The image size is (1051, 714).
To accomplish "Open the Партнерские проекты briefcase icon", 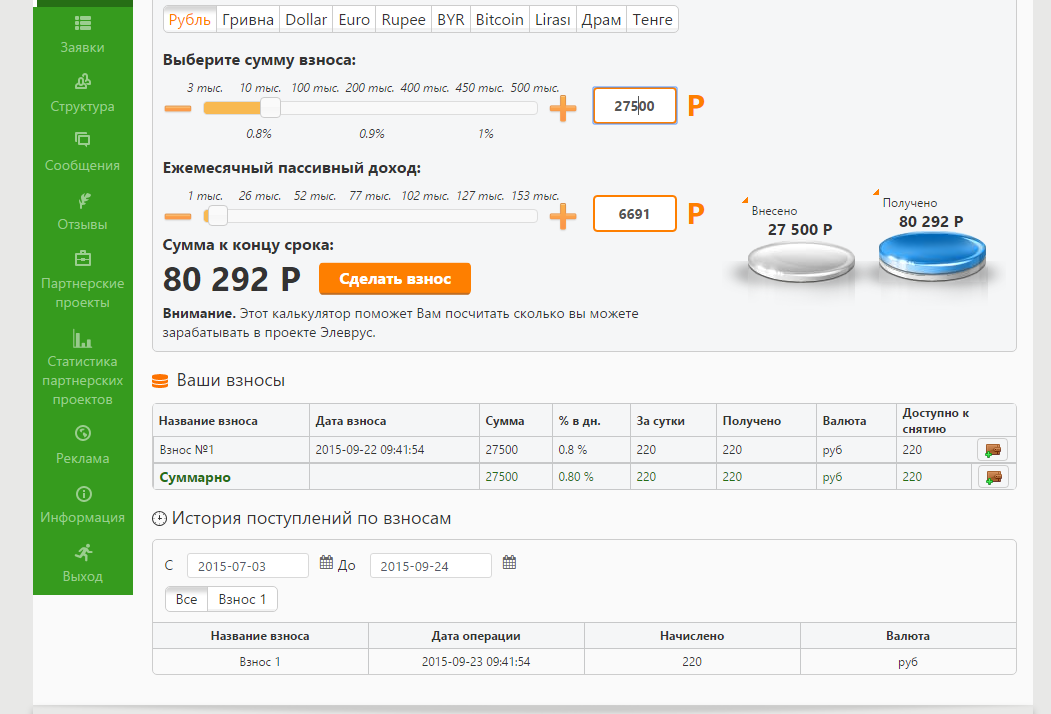I will point(83,258).
